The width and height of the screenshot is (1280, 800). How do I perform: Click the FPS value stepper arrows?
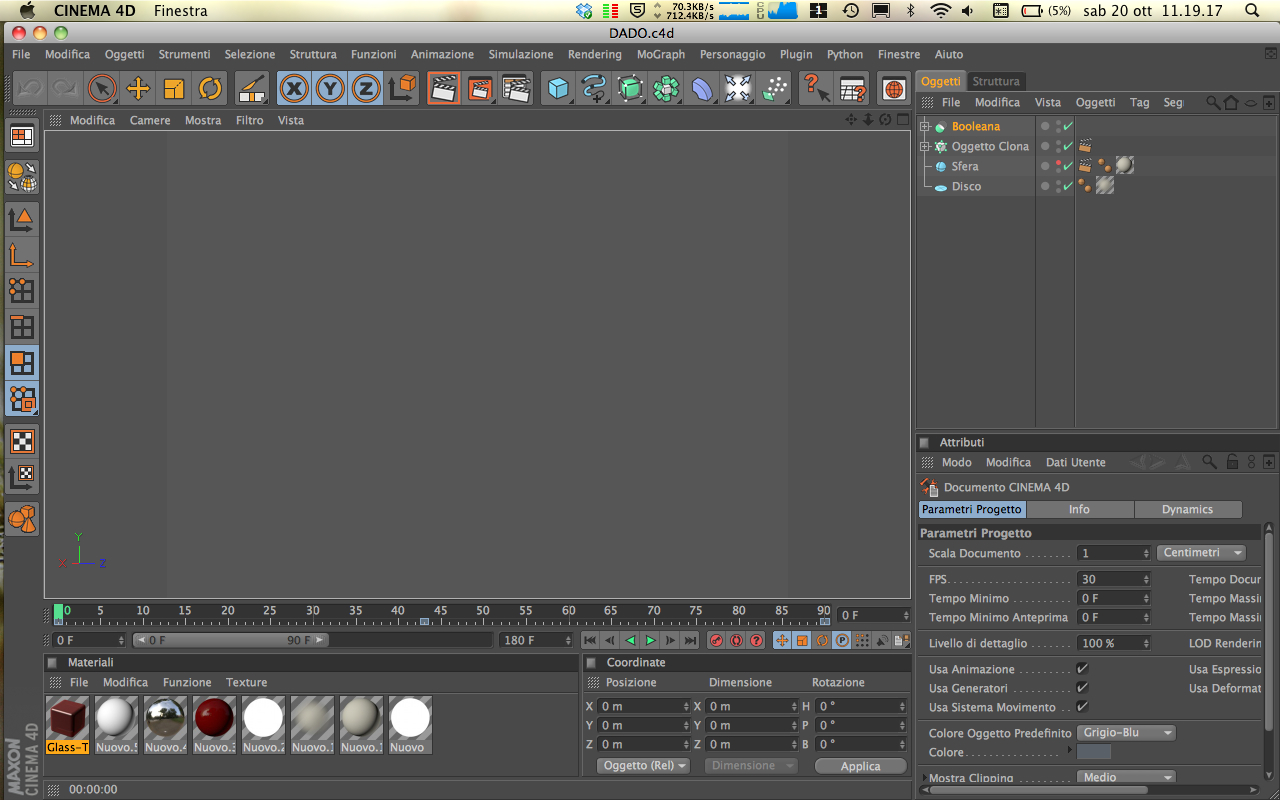[1146, 579]
